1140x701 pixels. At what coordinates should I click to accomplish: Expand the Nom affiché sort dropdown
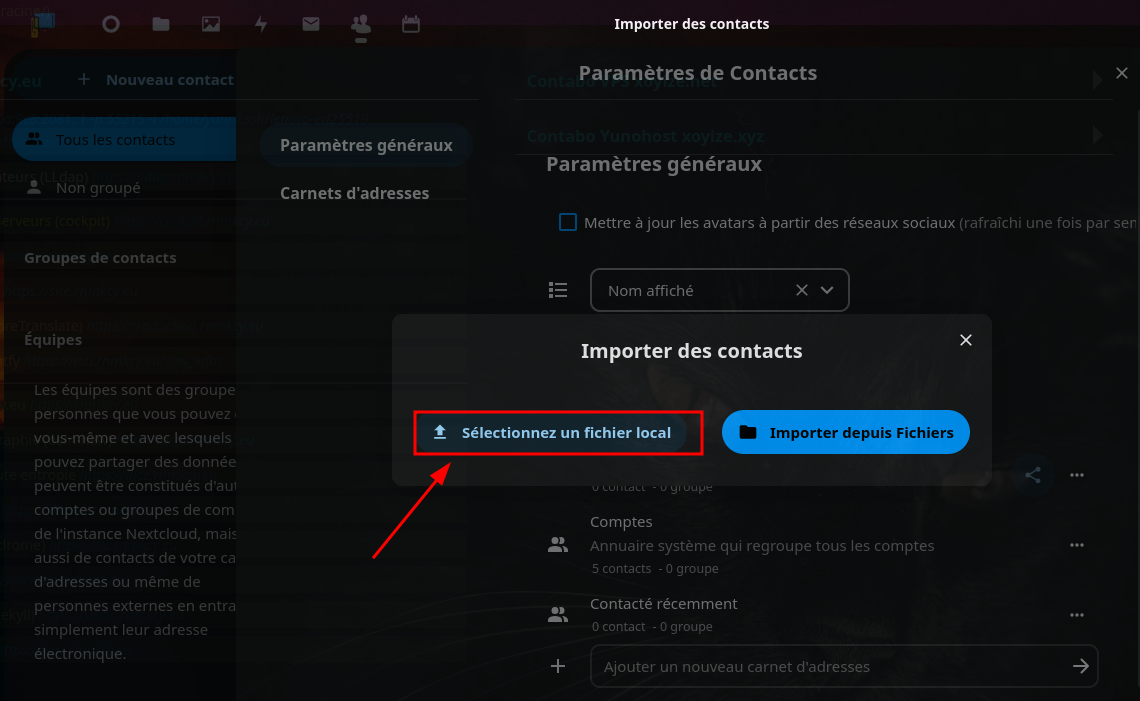[827, 290]
